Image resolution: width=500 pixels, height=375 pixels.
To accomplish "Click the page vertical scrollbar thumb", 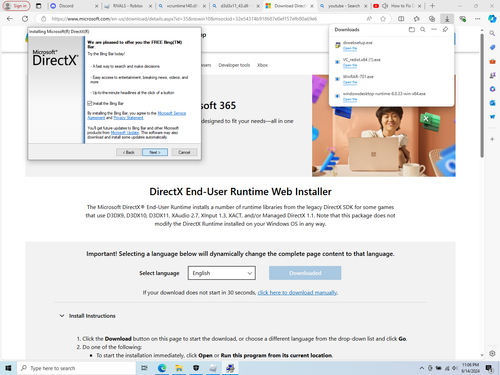I will coord(482,95).
